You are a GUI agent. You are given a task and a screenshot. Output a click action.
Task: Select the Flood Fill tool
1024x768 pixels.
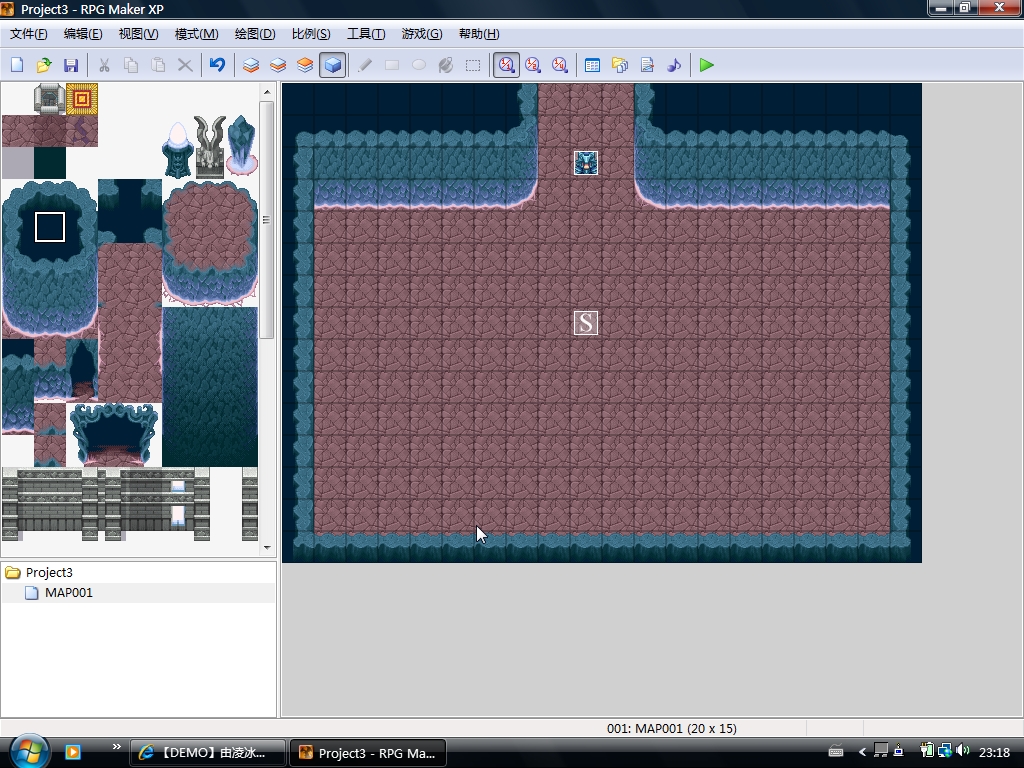click(x=446, y=65)
